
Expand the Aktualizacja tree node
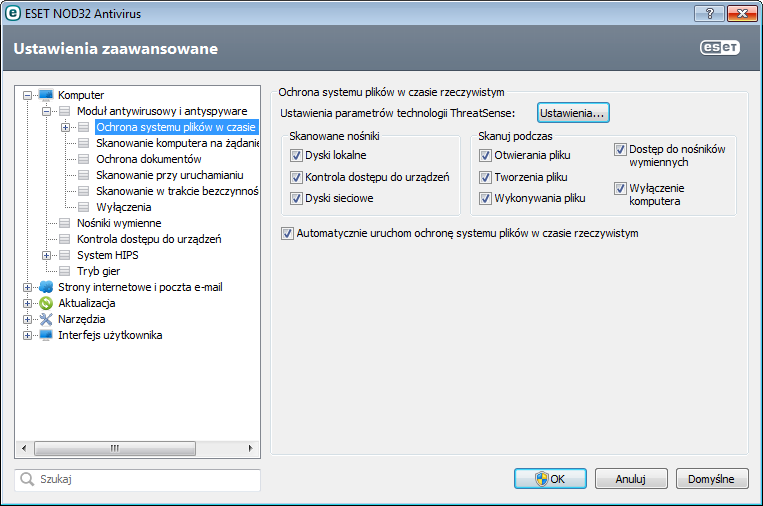tap(28, 304)
